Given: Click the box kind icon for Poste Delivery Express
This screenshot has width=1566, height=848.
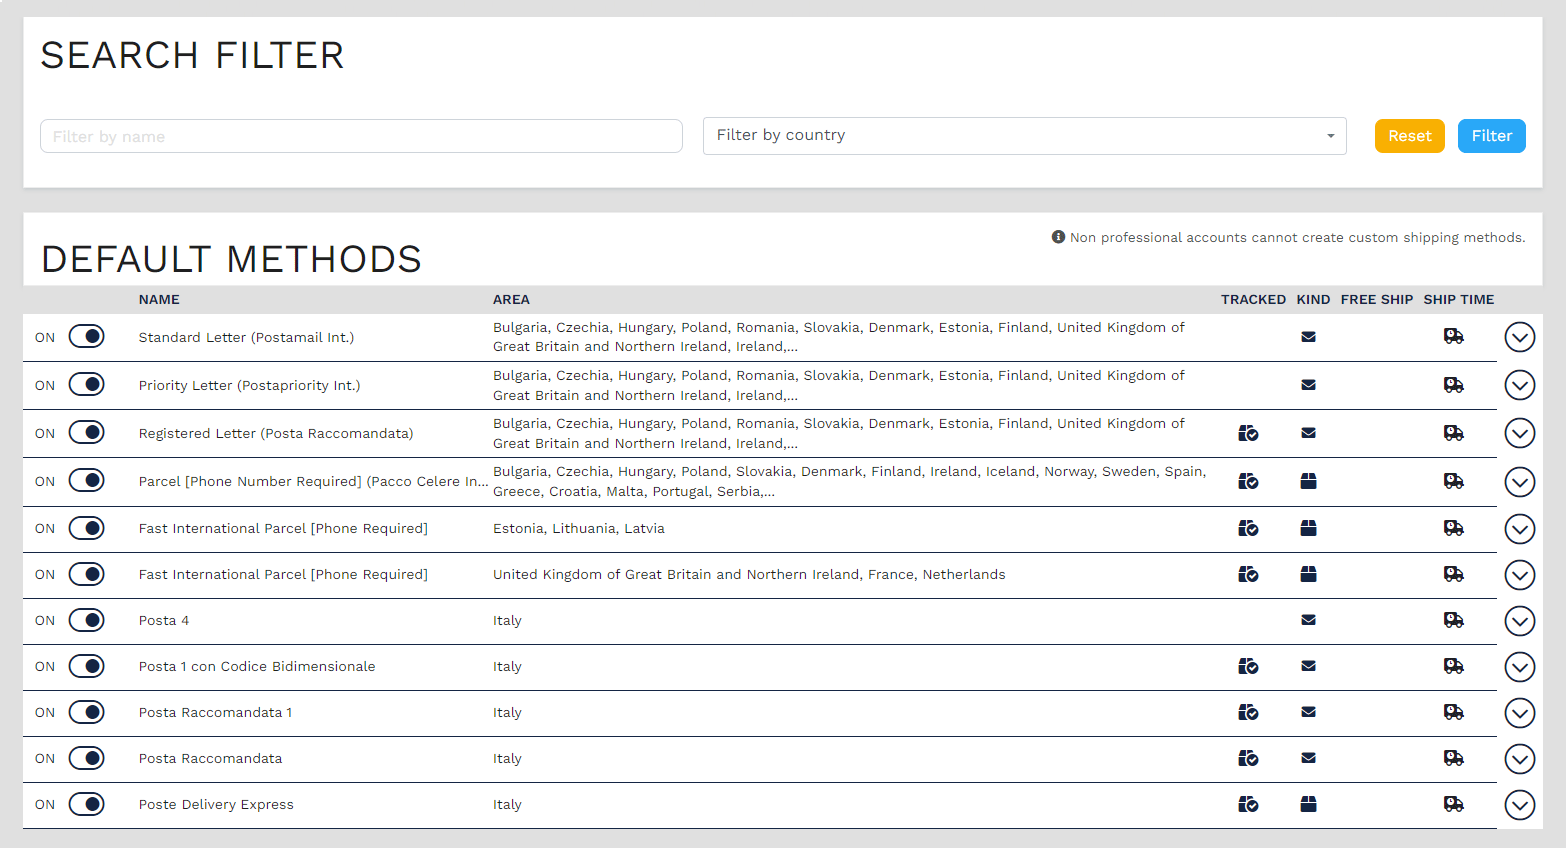Looking at the screenshot, I should point(1308,804).
